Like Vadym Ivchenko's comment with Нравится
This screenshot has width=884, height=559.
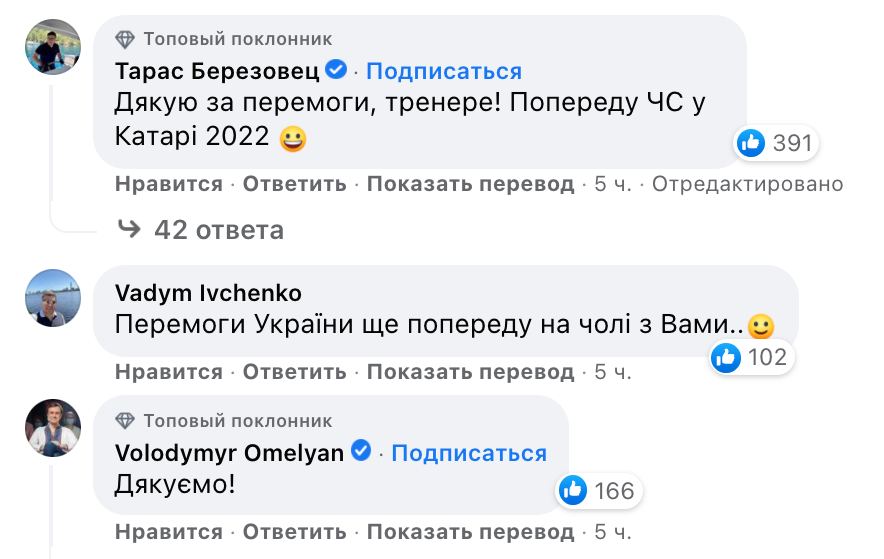pyautogui.click(x=169, y=372)
